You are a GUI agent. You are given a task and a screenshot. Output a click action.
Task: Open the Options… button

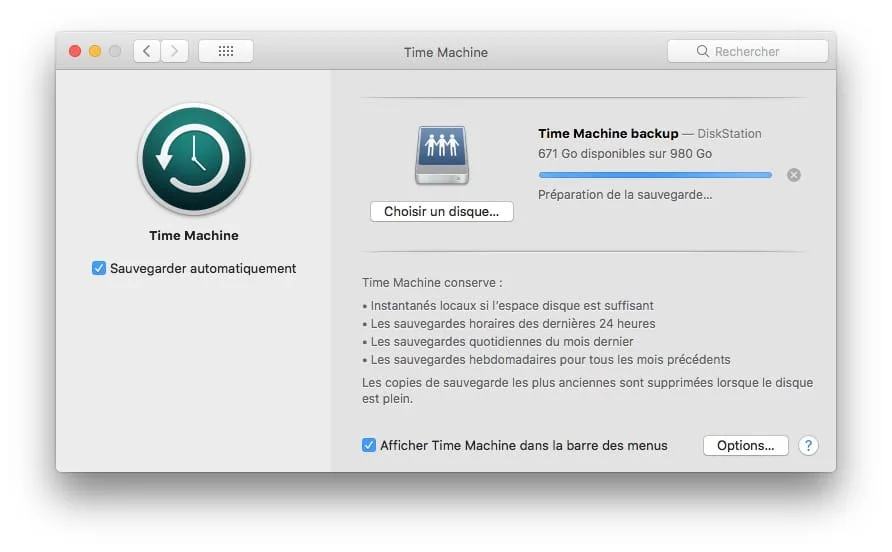745,446
